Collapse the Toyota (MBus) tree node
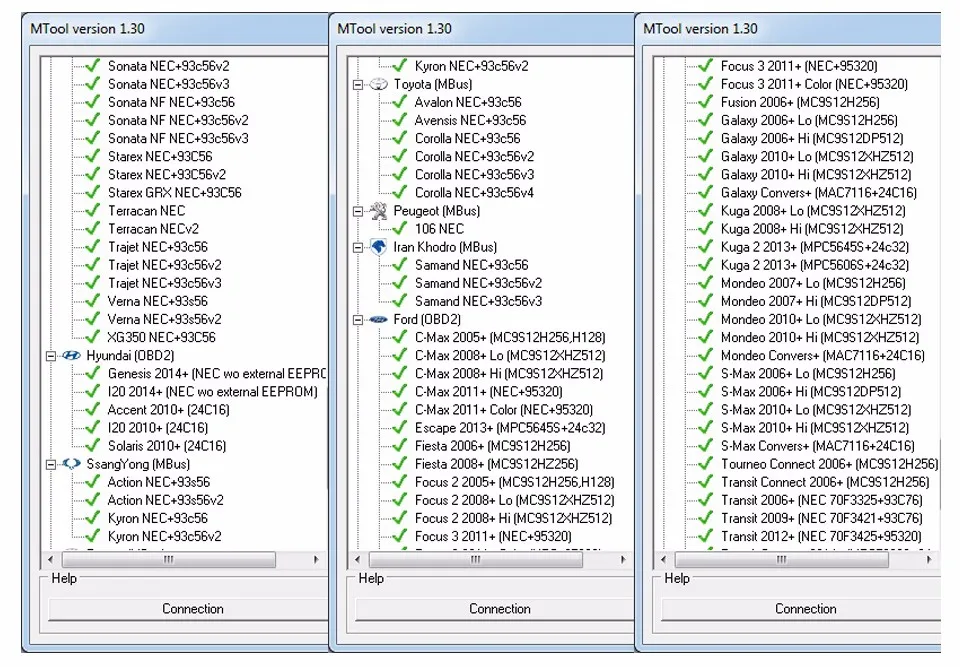Image resolution: width=960 pixels, height=667 pixels. tap(358, 85)
